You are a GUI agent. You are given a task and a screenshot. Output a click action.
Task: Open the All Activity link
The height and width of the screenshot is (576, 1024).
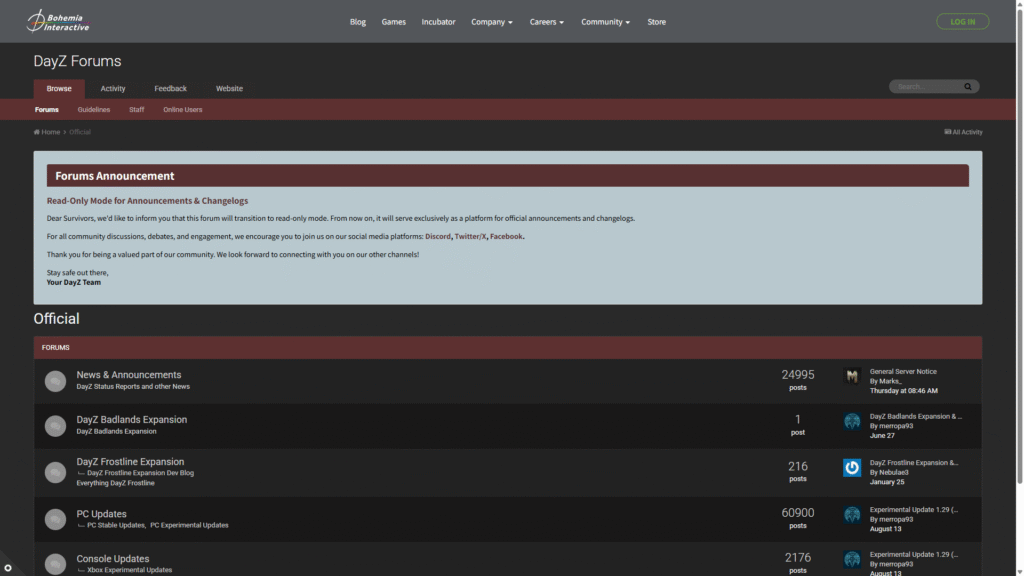point(963,132)
